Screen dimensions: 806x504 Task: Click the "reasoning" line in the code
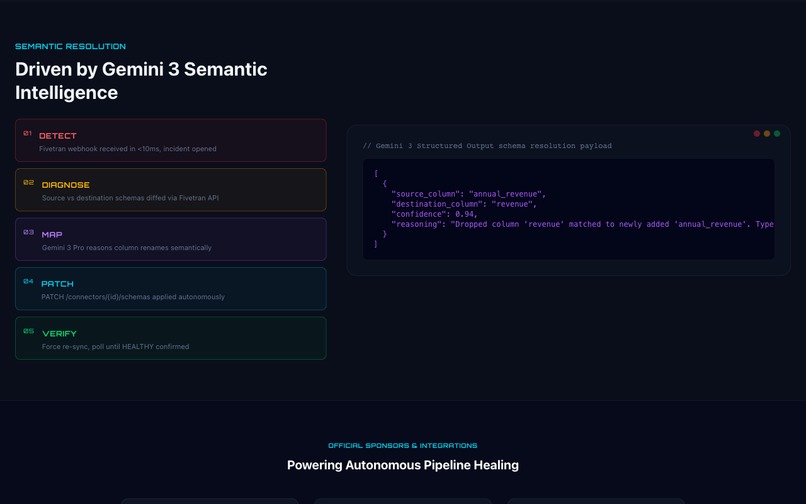click(x=582, y=224)
